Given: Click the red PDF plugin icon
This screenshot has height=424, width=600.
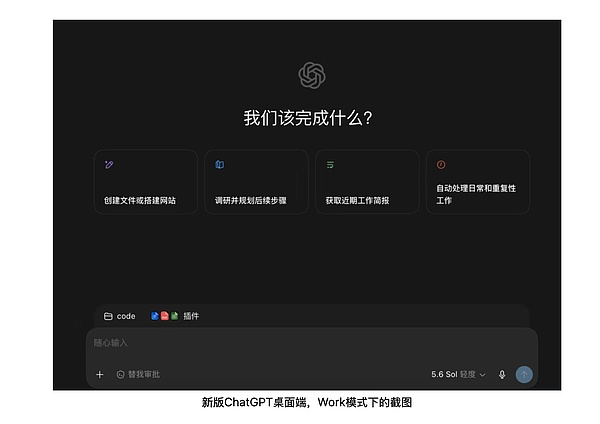Looking at the screenshot, I should coord(165,316).
